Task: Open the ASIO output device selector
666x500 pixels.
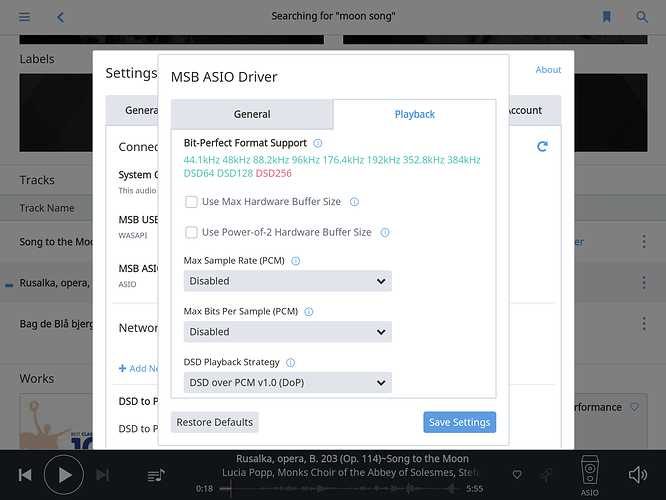Action: [590, 476]
